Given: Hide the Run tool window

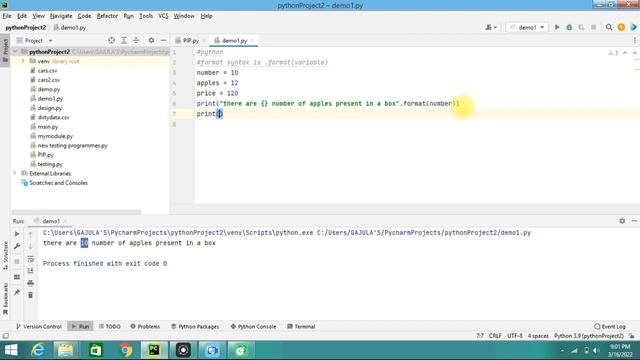Looking at the screenshot, I should 634,220.
